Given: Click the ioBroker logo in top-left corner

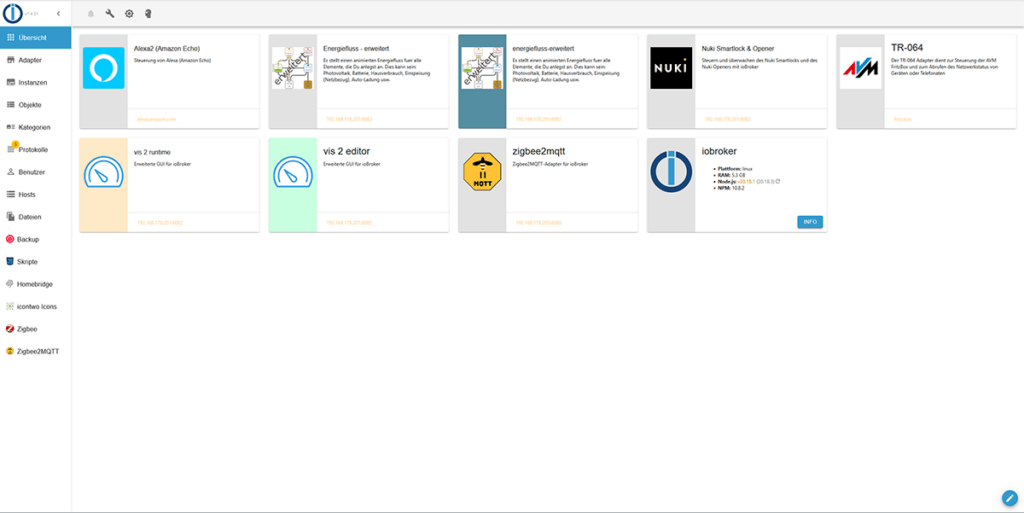Looking at the screenshot, I should click(13, 13).
